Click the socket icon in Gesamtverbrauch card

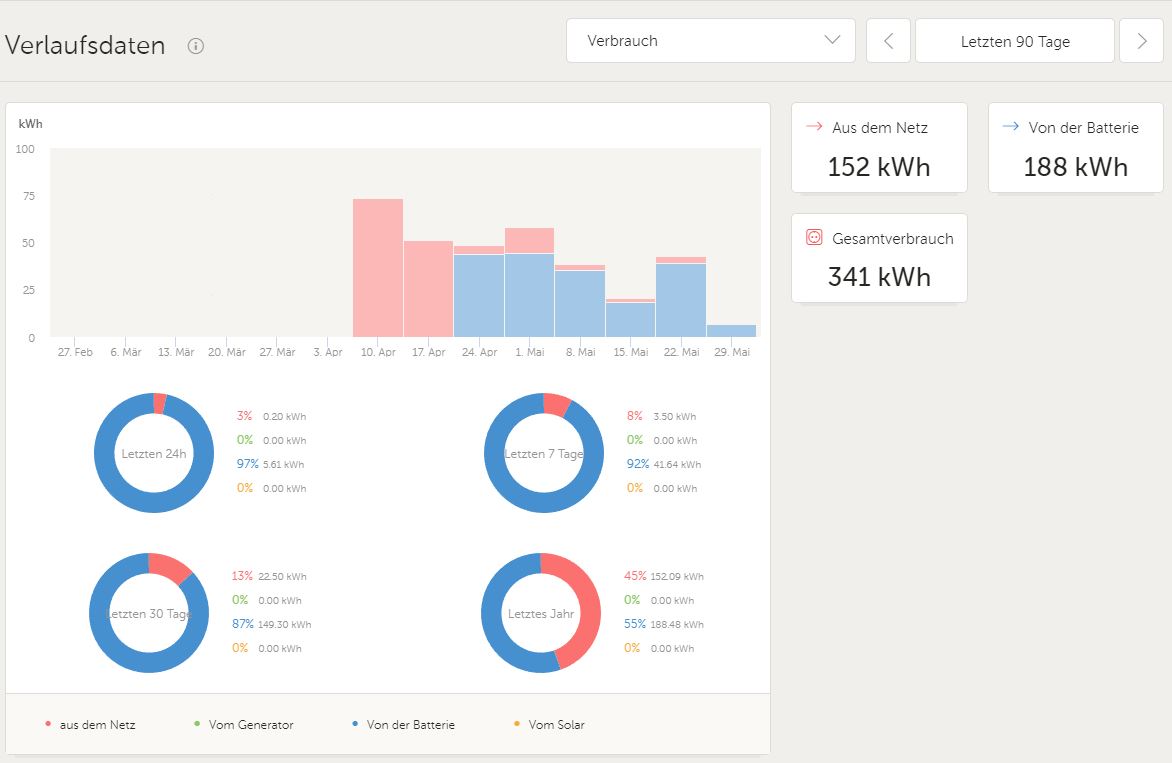pos(814,238)
